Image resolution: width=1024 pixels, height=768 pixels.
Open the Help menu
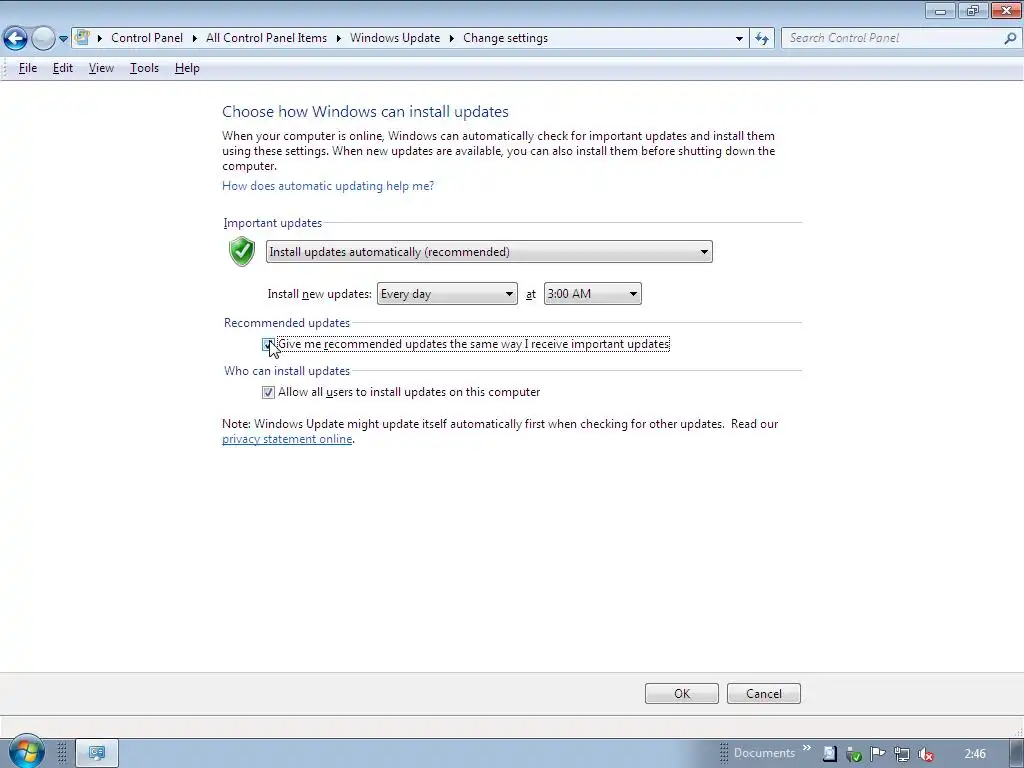(187, 68)
